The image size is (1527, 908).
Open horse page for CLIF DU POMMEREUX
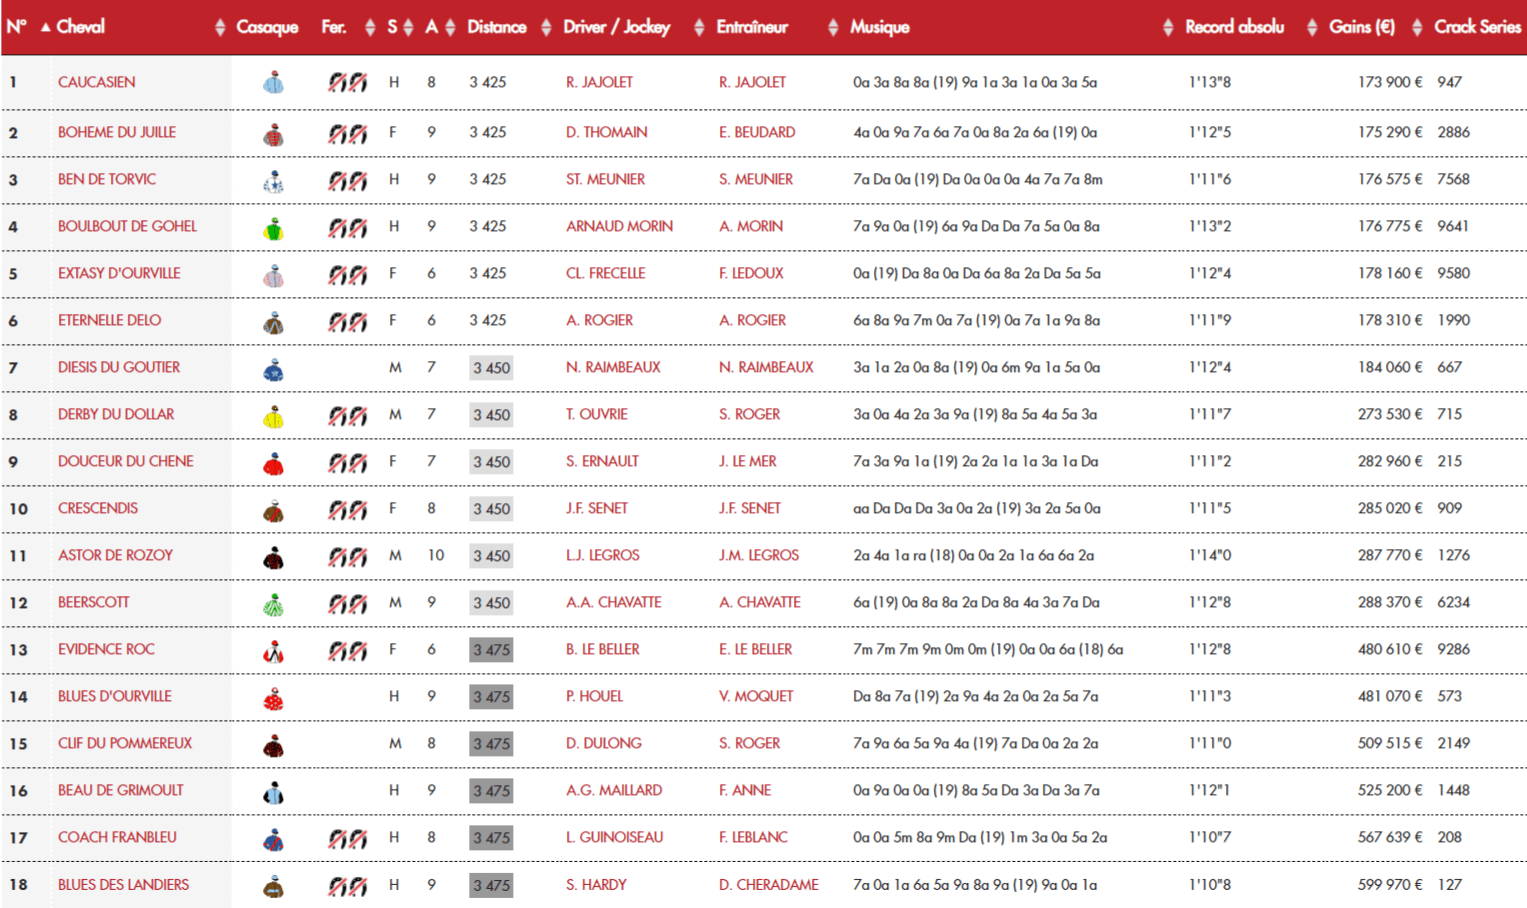coord(124,743)
